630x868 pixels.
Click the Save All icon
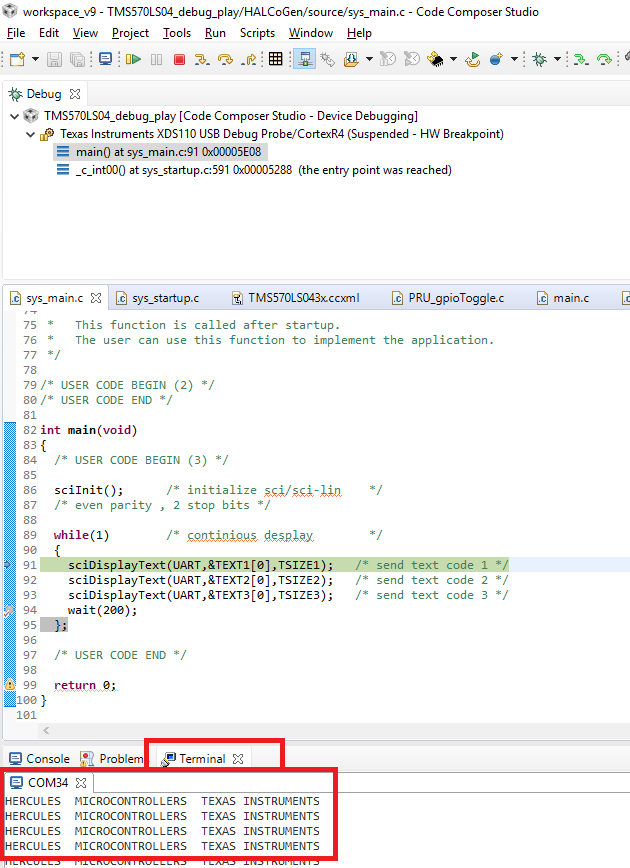click(x=78, y=59)
